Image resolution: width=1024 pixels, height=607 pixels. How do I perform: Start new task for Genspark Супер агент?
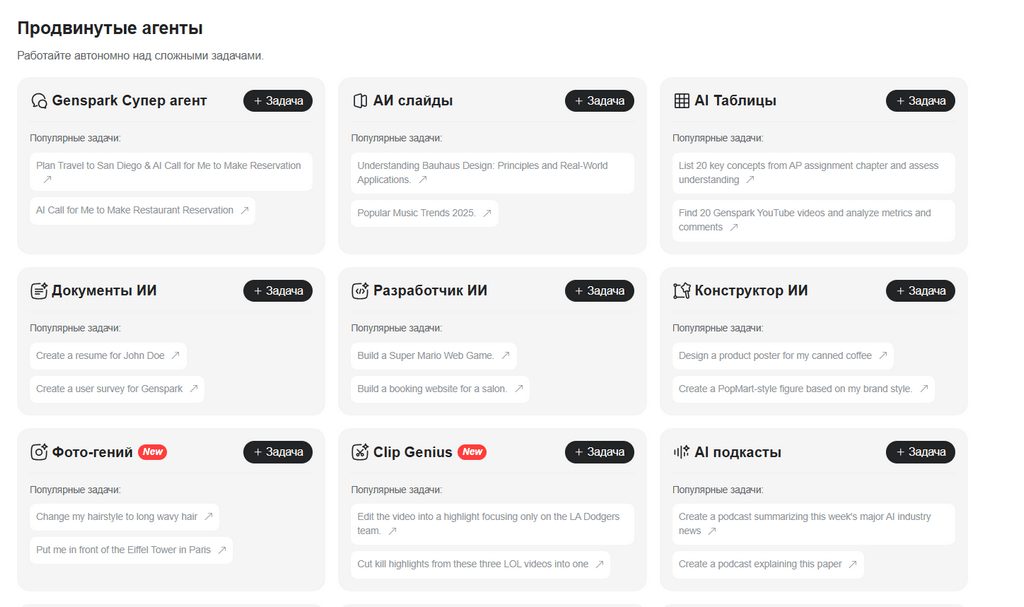pos(278,101)
